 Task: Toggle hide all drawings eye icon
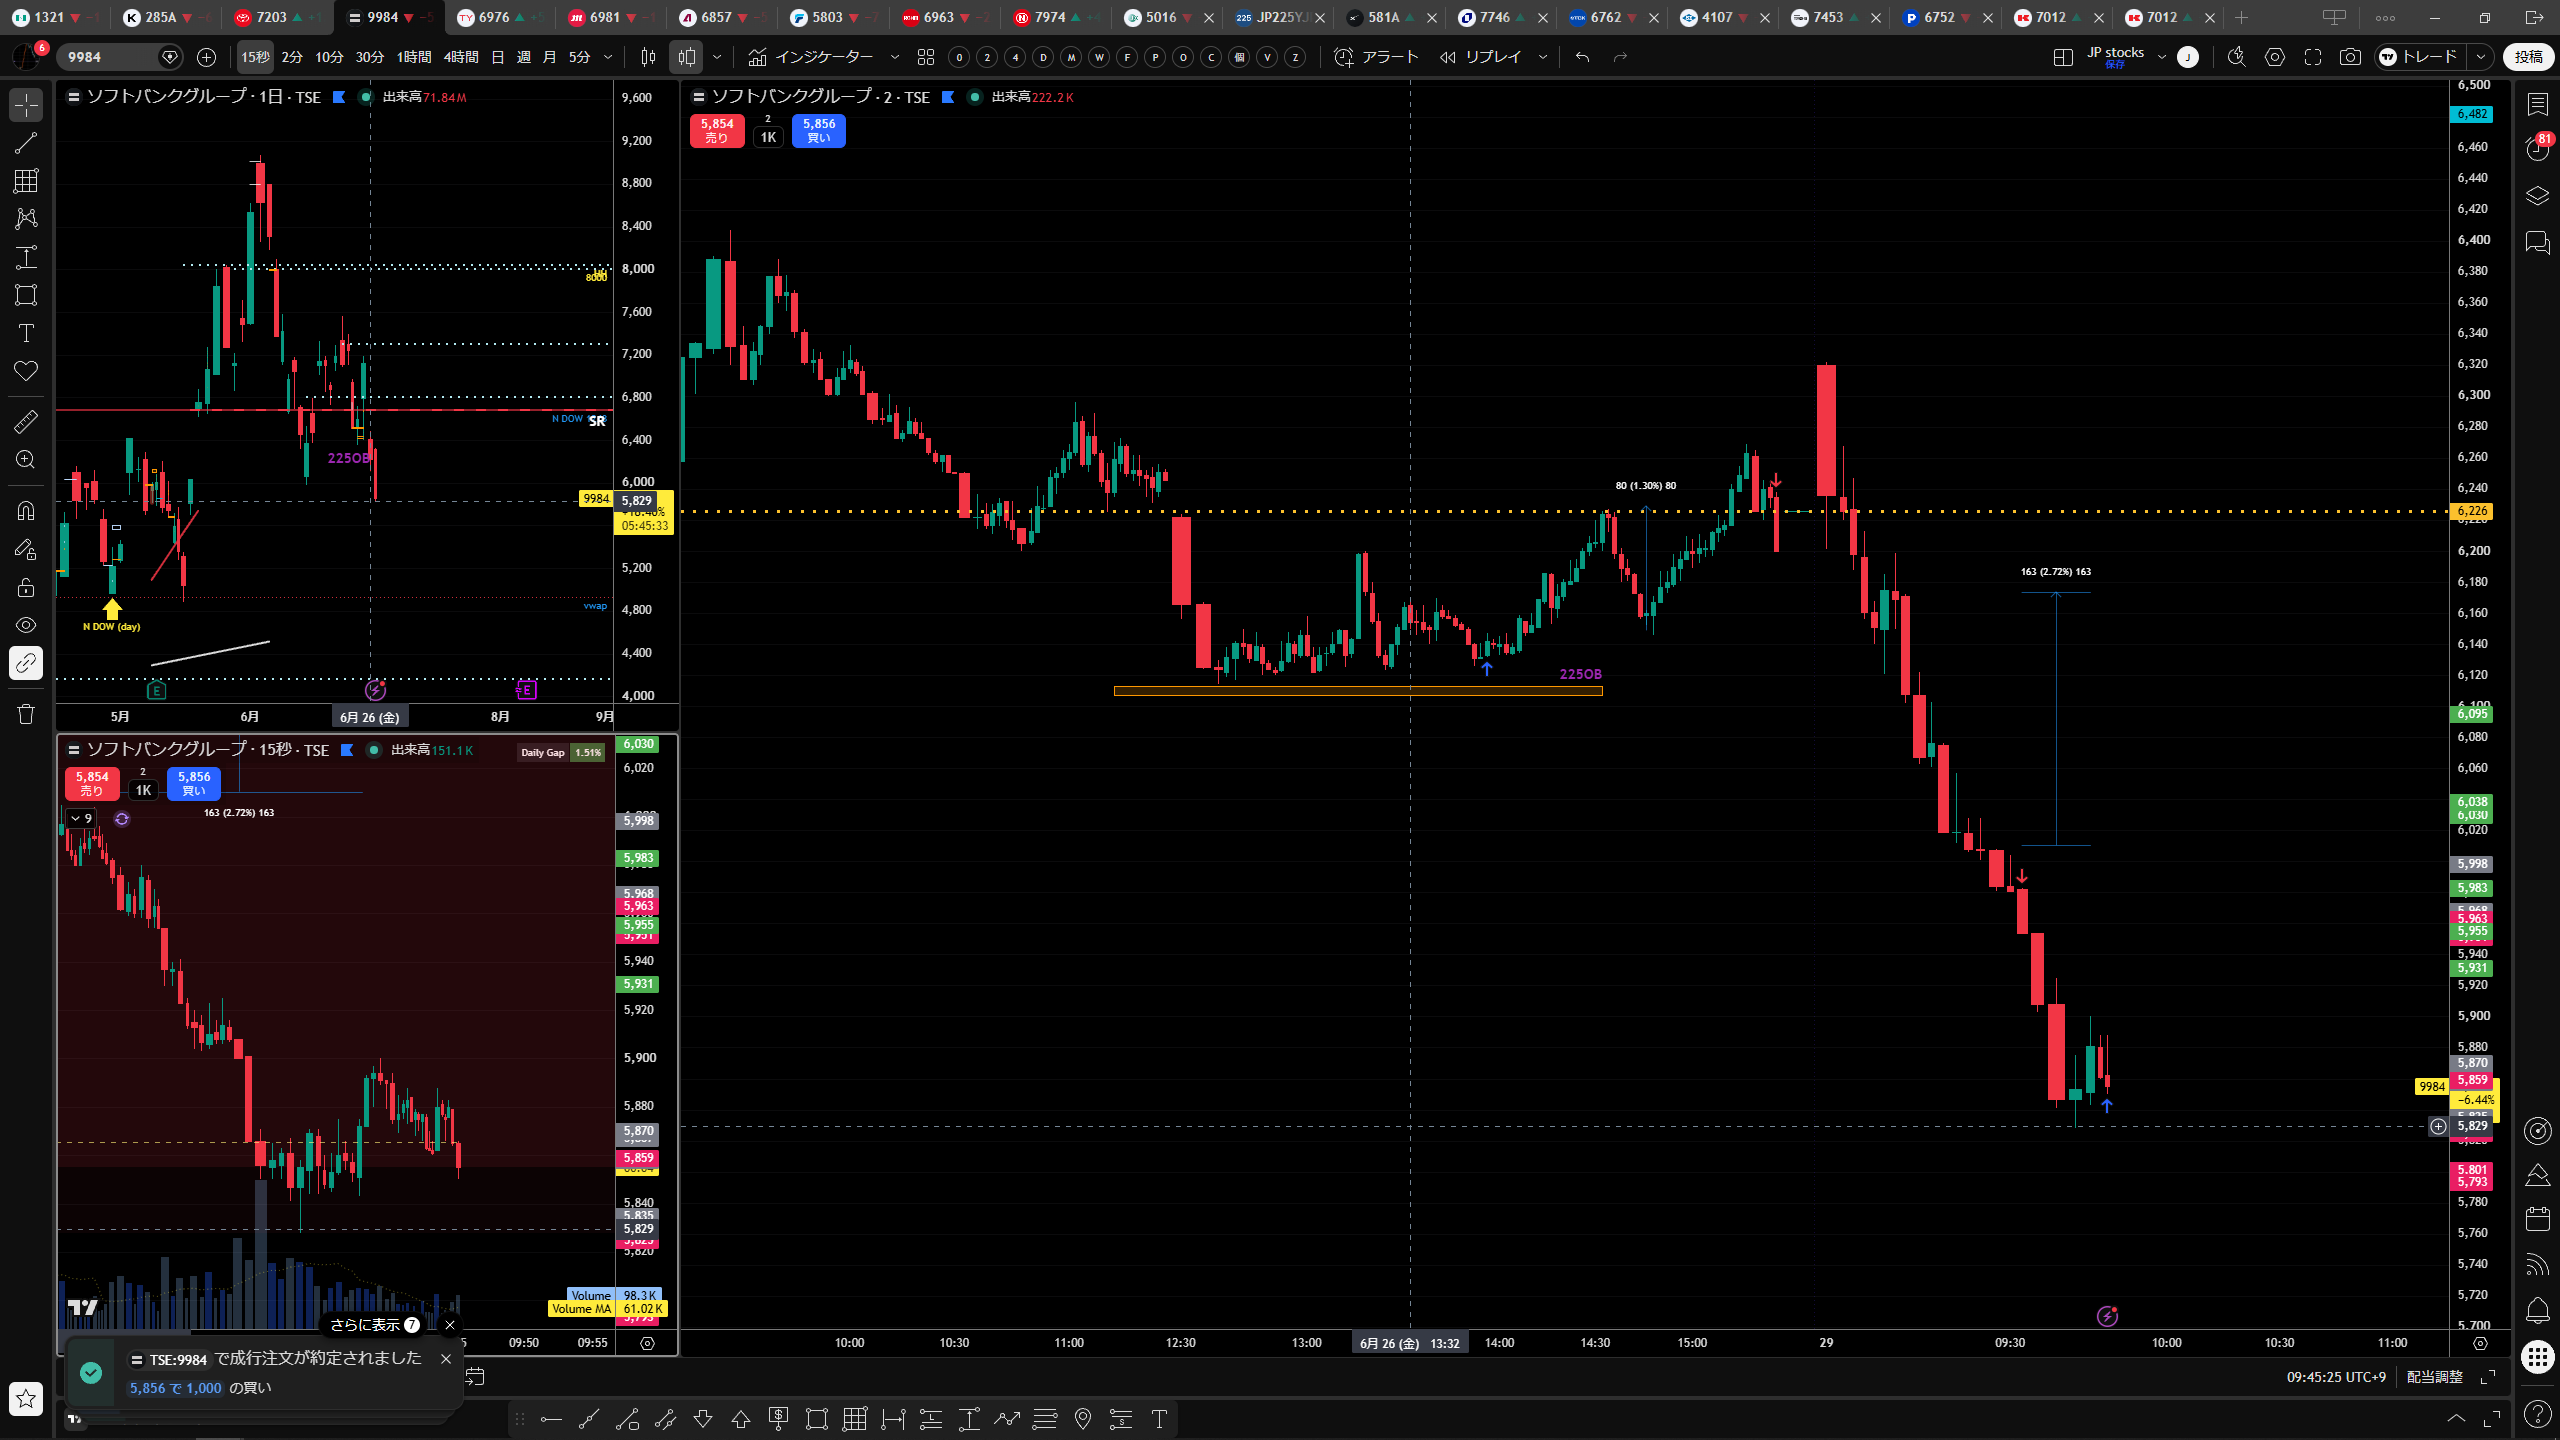[x=26, y=625]
